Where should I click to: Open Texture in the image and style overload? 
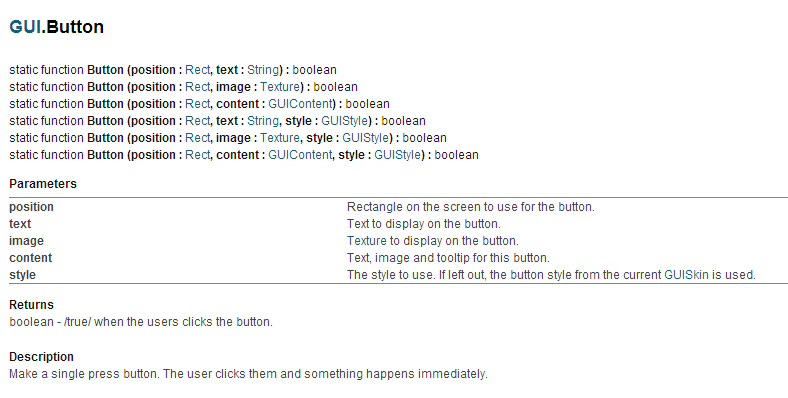tap(280, 138)
